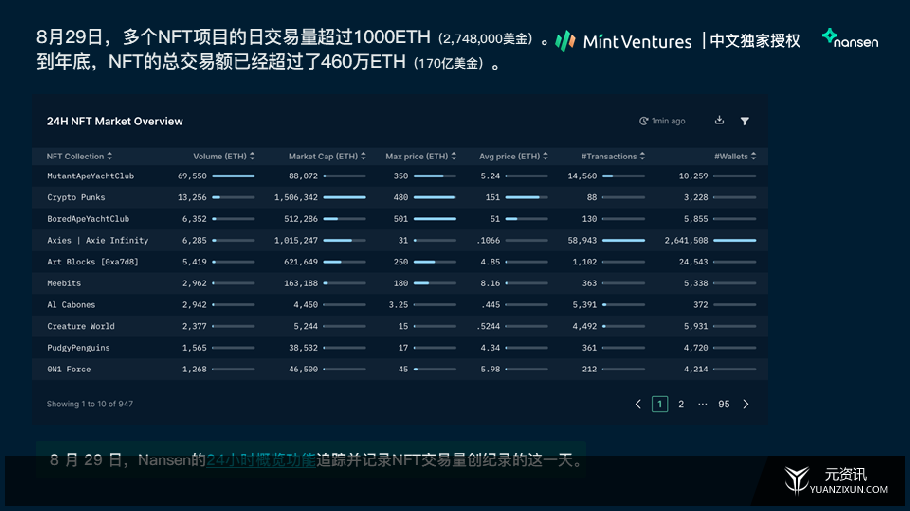Sort by Avg price (ETH) column
The width and height of the screenshot is (910, 511).
click(514, 156)
